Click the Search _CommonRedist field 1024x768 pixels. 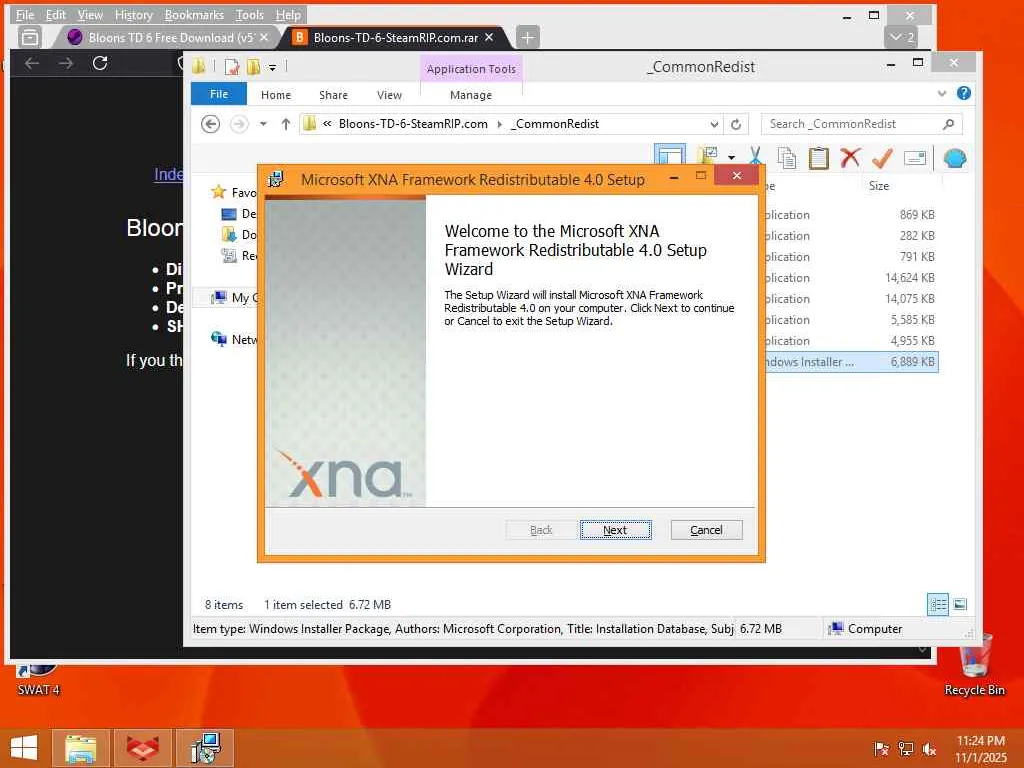[x=852, y=123]
